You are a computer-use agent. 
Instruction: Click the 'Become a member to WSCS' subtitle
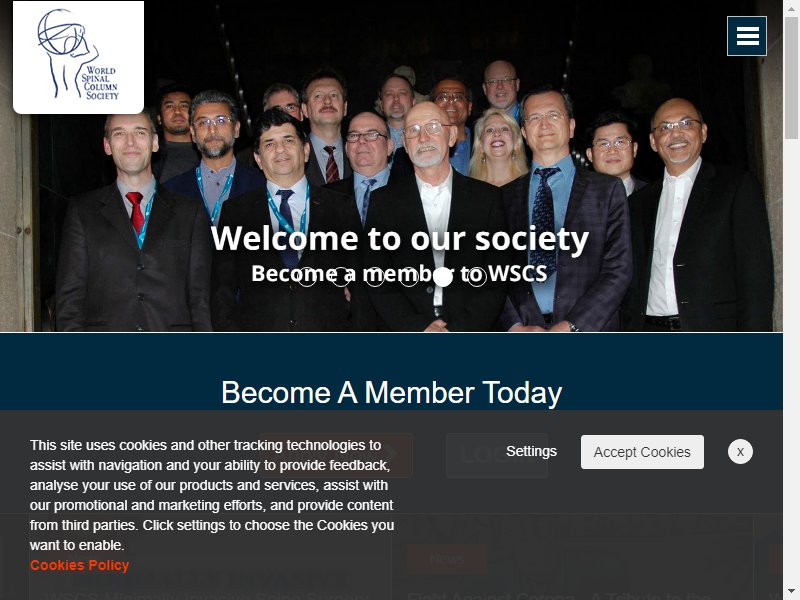(399, 273)
